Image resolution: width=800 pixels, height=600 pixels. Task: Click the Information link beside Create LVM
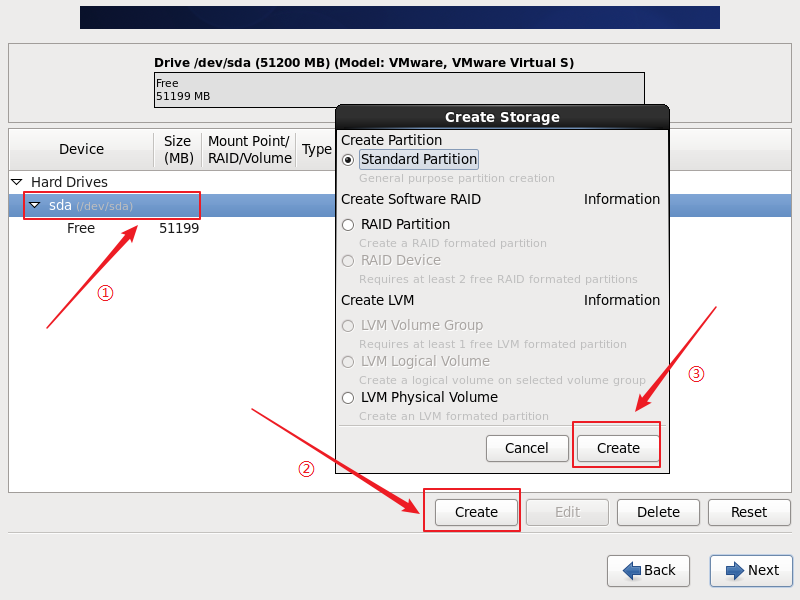(x=621, y=300)
